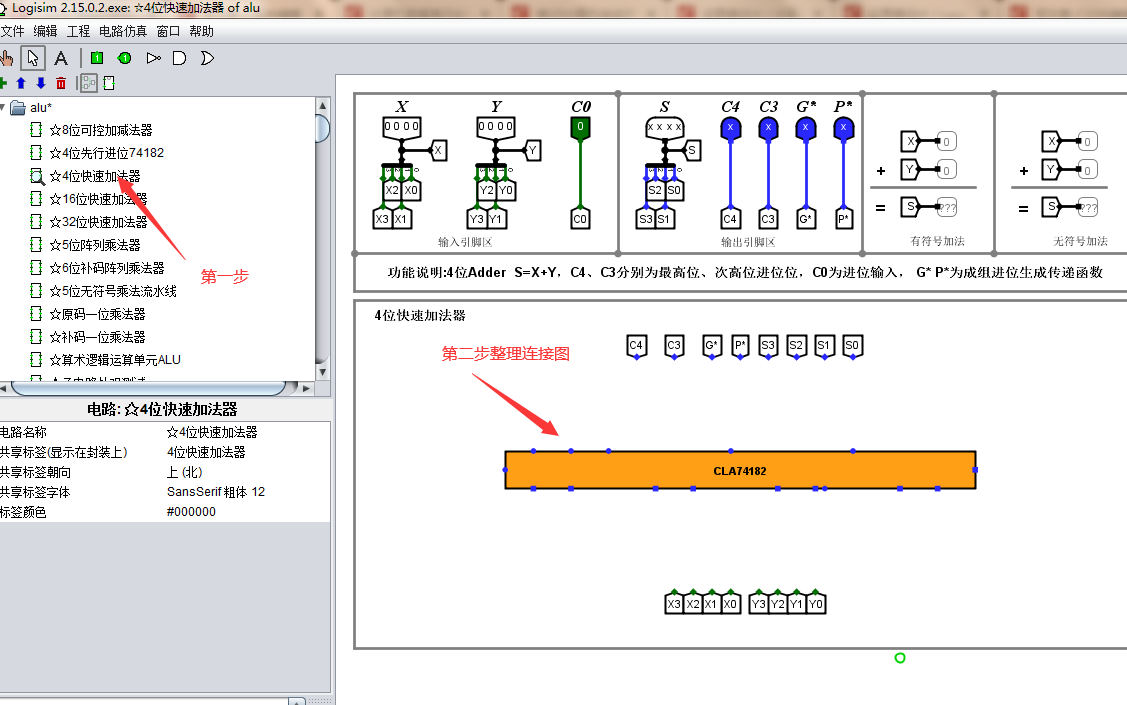Image resolution: width=1127 pixels, height=705 pixels.
Task: Click tree vertical scrollbar thumb
Action: (323, 128)
